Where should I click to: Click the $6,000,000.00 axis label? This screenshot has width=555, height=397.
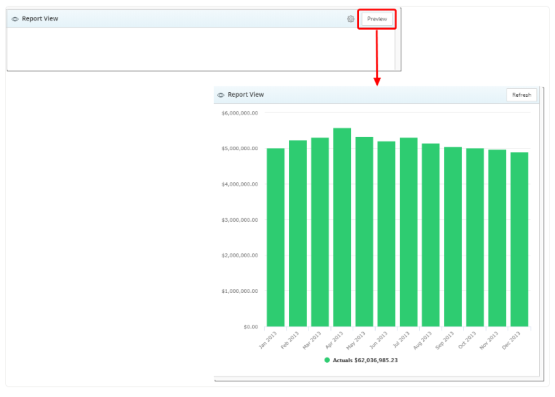tap(240, 113)
